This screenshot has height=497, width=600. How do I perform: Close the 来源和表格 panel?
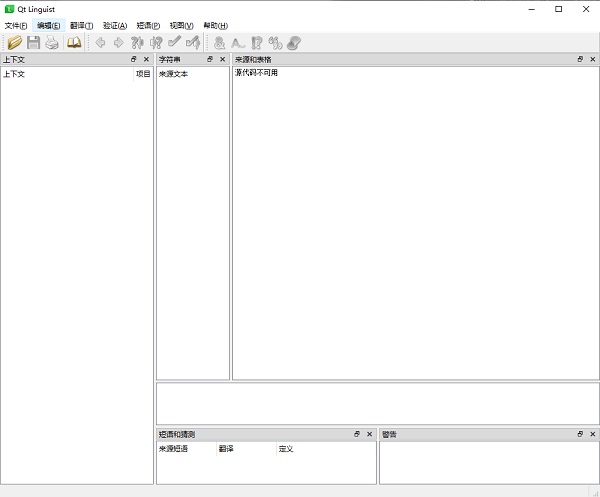coord(592,59)
